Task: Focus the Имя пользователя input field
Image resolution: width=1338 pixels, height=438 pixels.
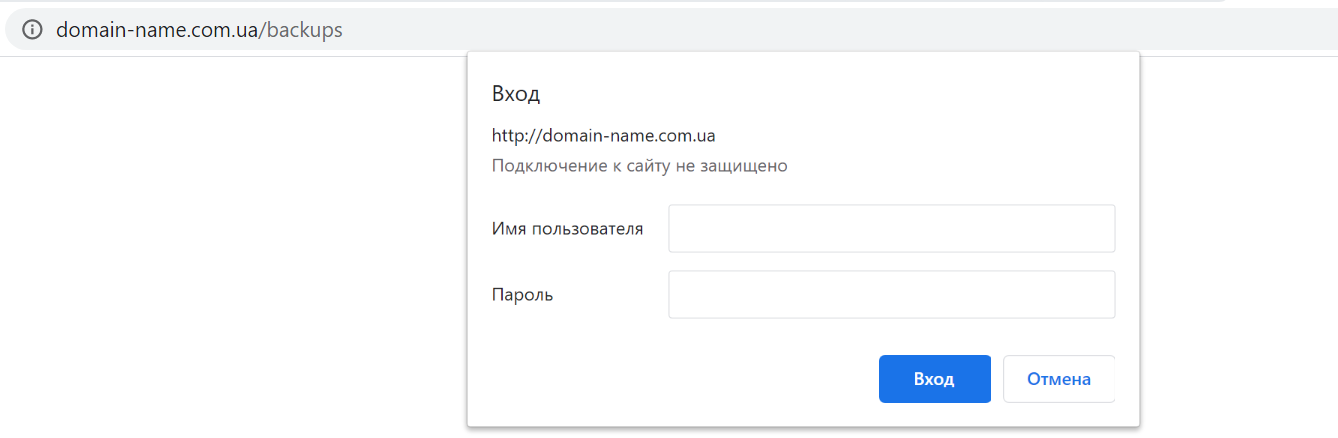Action: (890, 229)
